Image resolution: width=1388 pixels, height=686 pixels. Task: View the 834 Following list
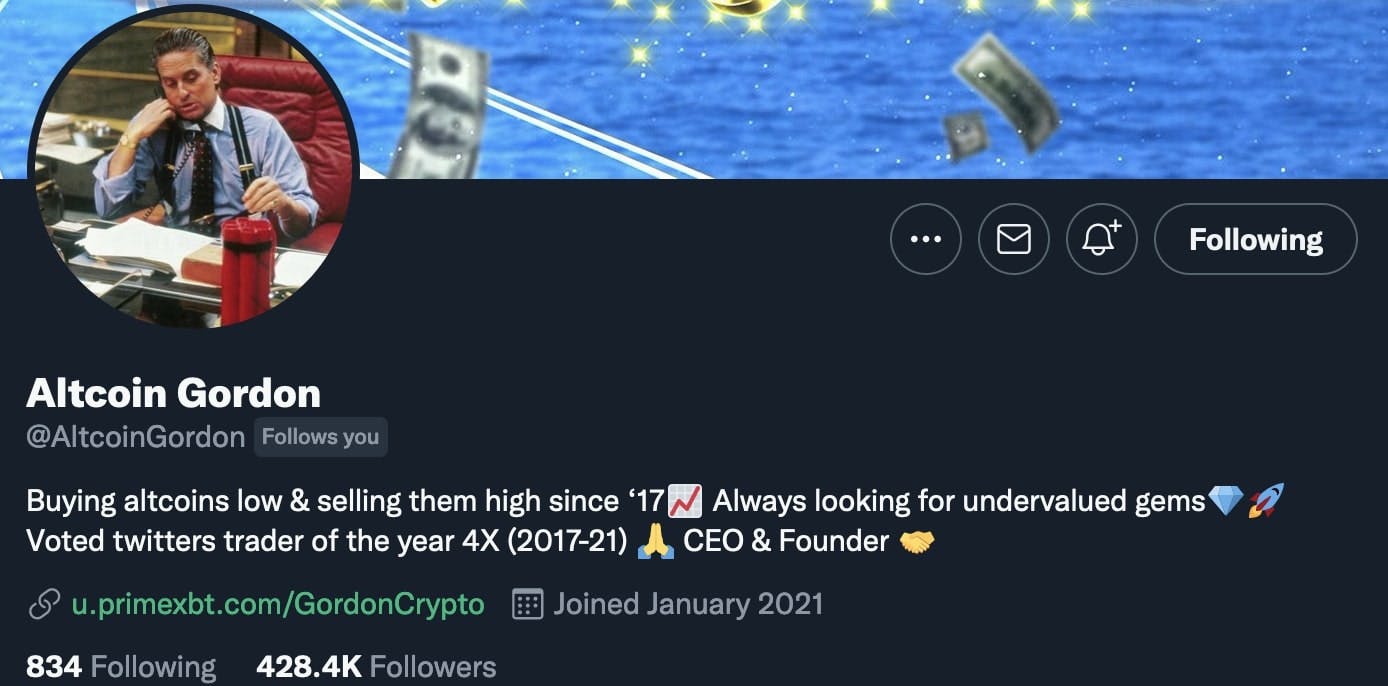[x=118, y=664]
